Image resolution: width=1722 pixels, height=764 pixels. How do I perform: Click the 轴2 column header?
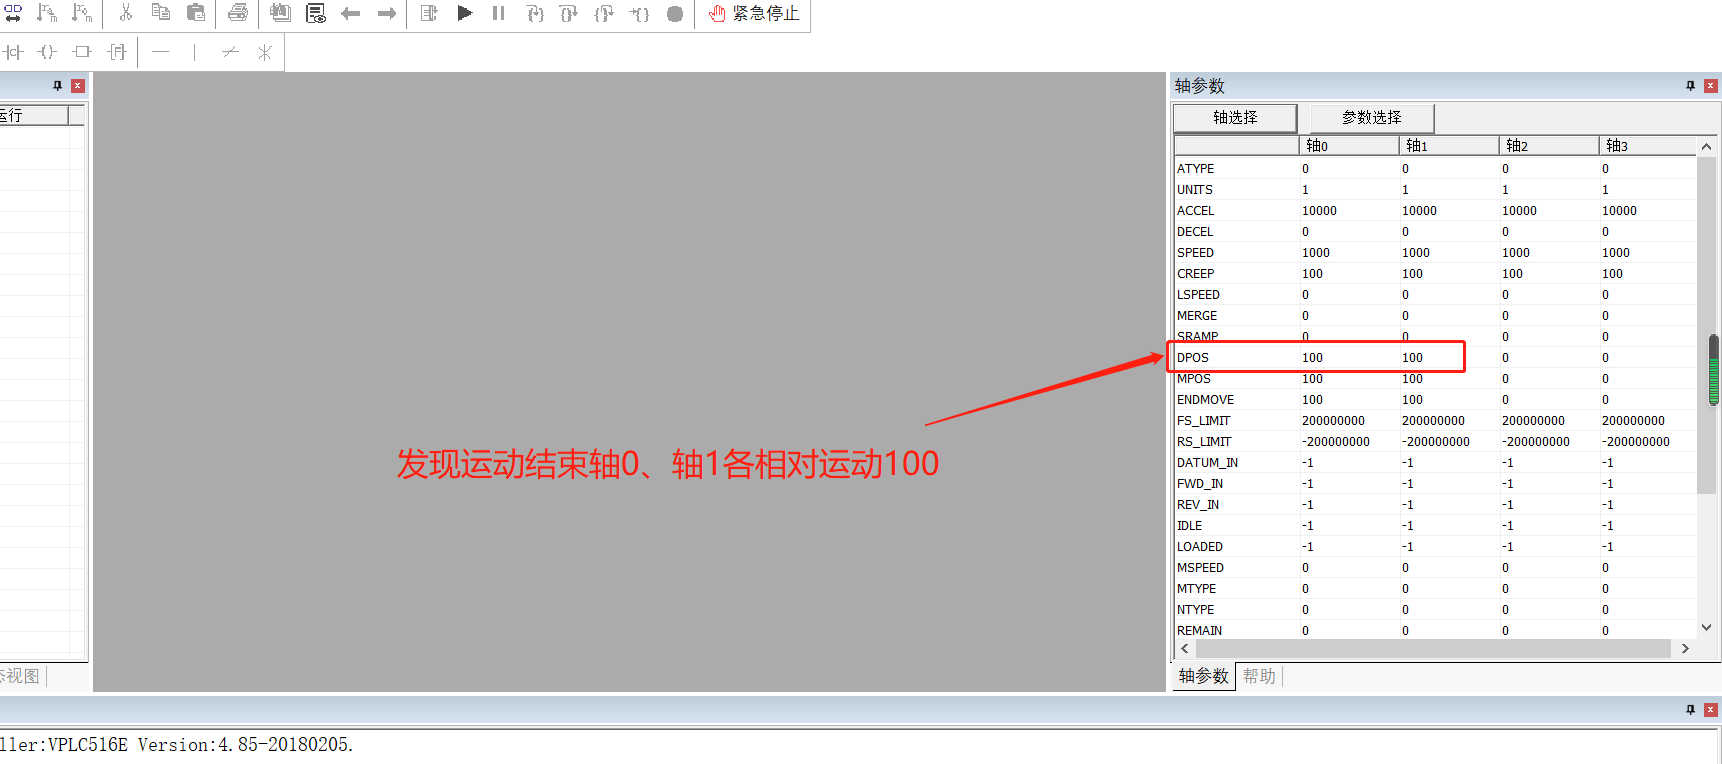pos(1548,146)
